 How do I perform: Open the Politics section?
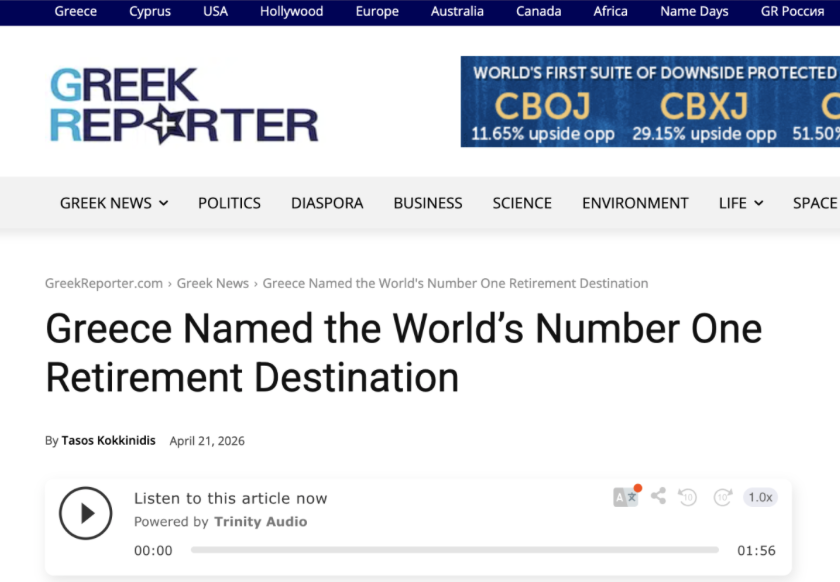click(x=229, y=203)
